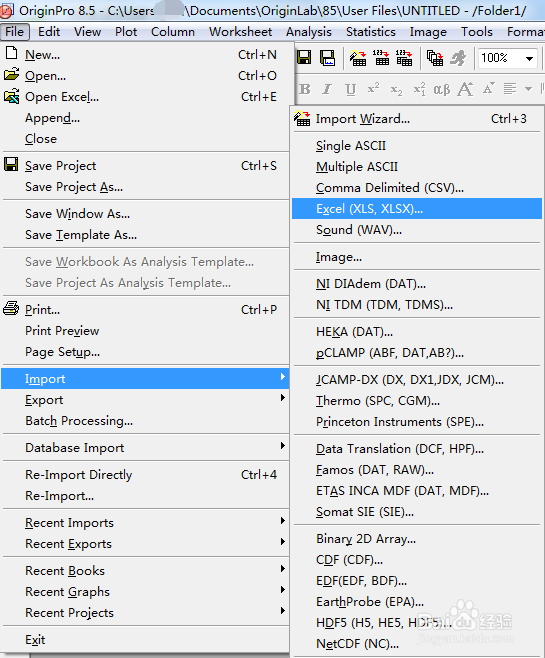
Task: Toggle Italic text formatting
Action: click(x=327, y=89)
